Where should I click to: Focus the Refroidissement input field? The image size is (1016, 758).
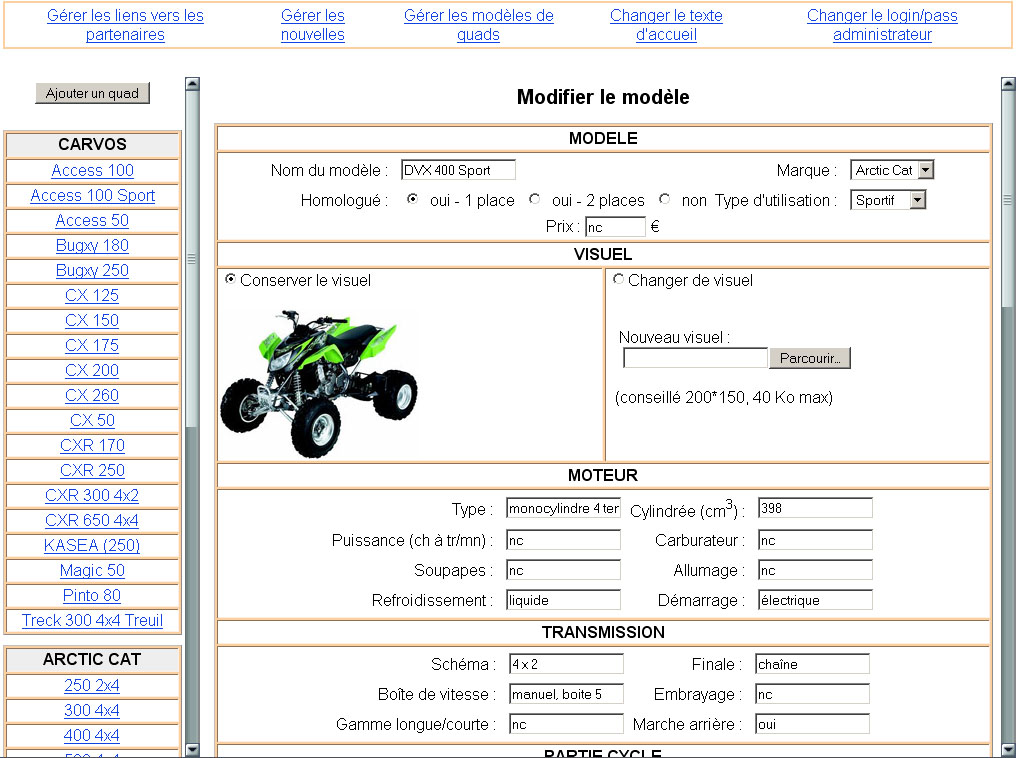563,600
